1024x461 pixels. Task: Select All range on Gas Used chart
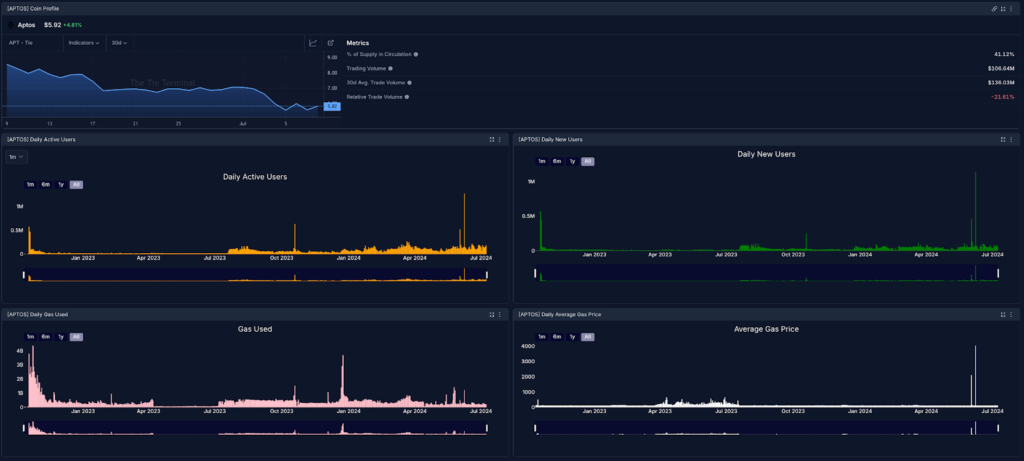(76, 337)
